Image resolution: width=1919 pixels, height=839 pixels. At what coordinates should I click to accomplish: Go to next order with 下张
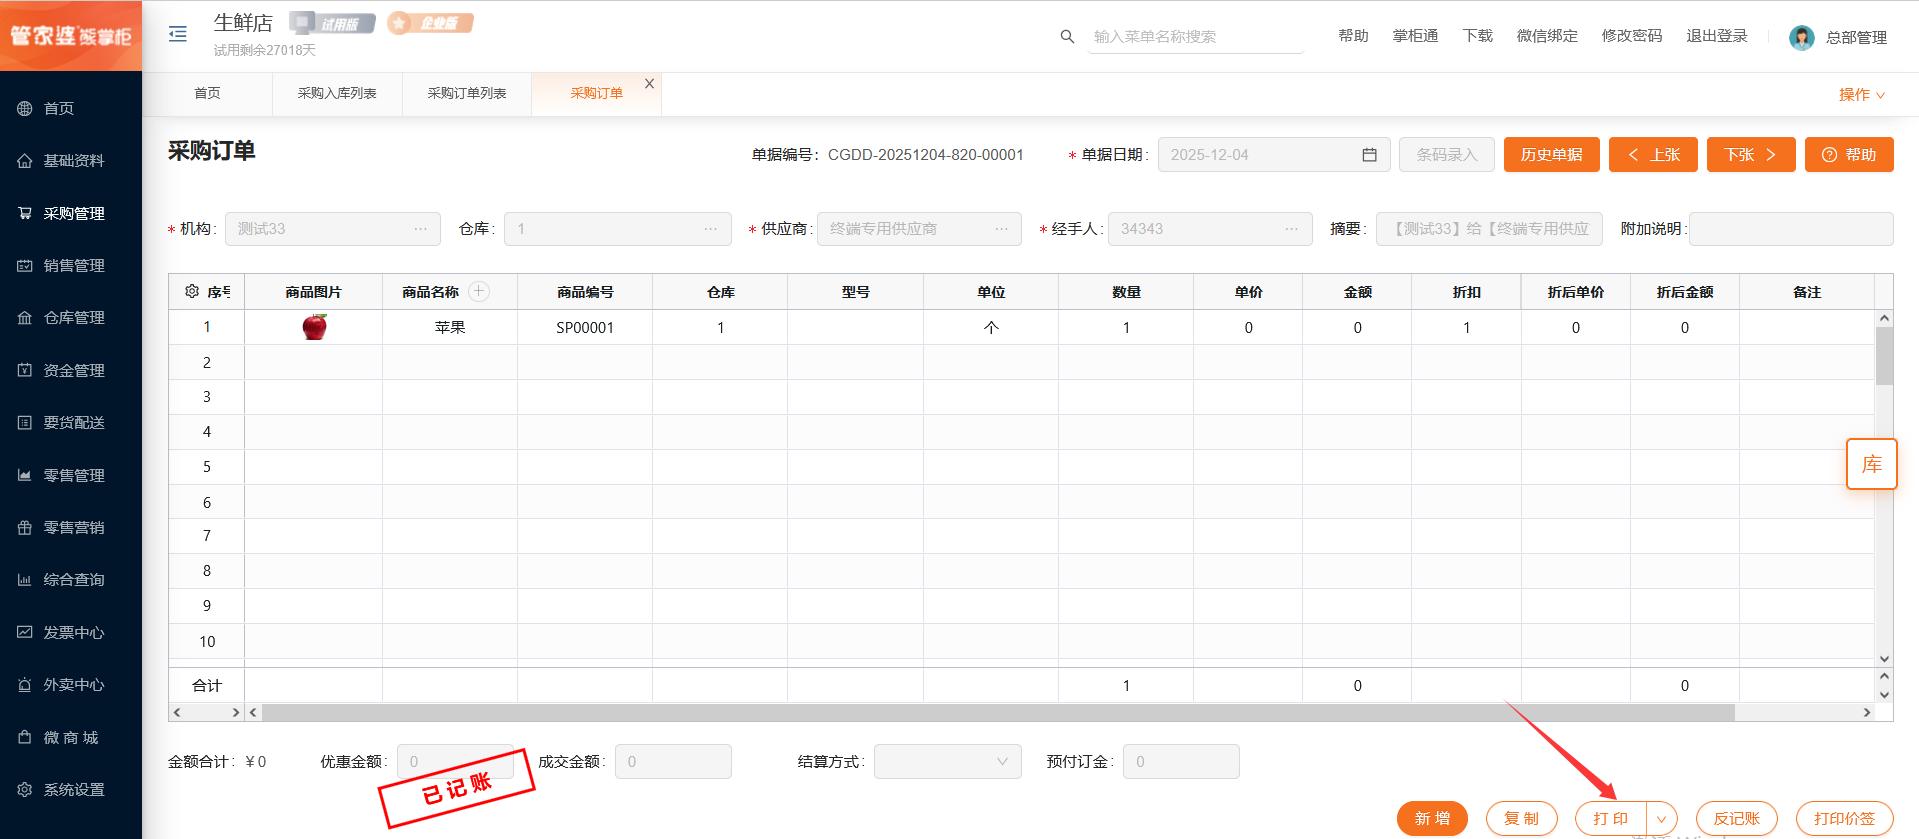click(1750, 155)
